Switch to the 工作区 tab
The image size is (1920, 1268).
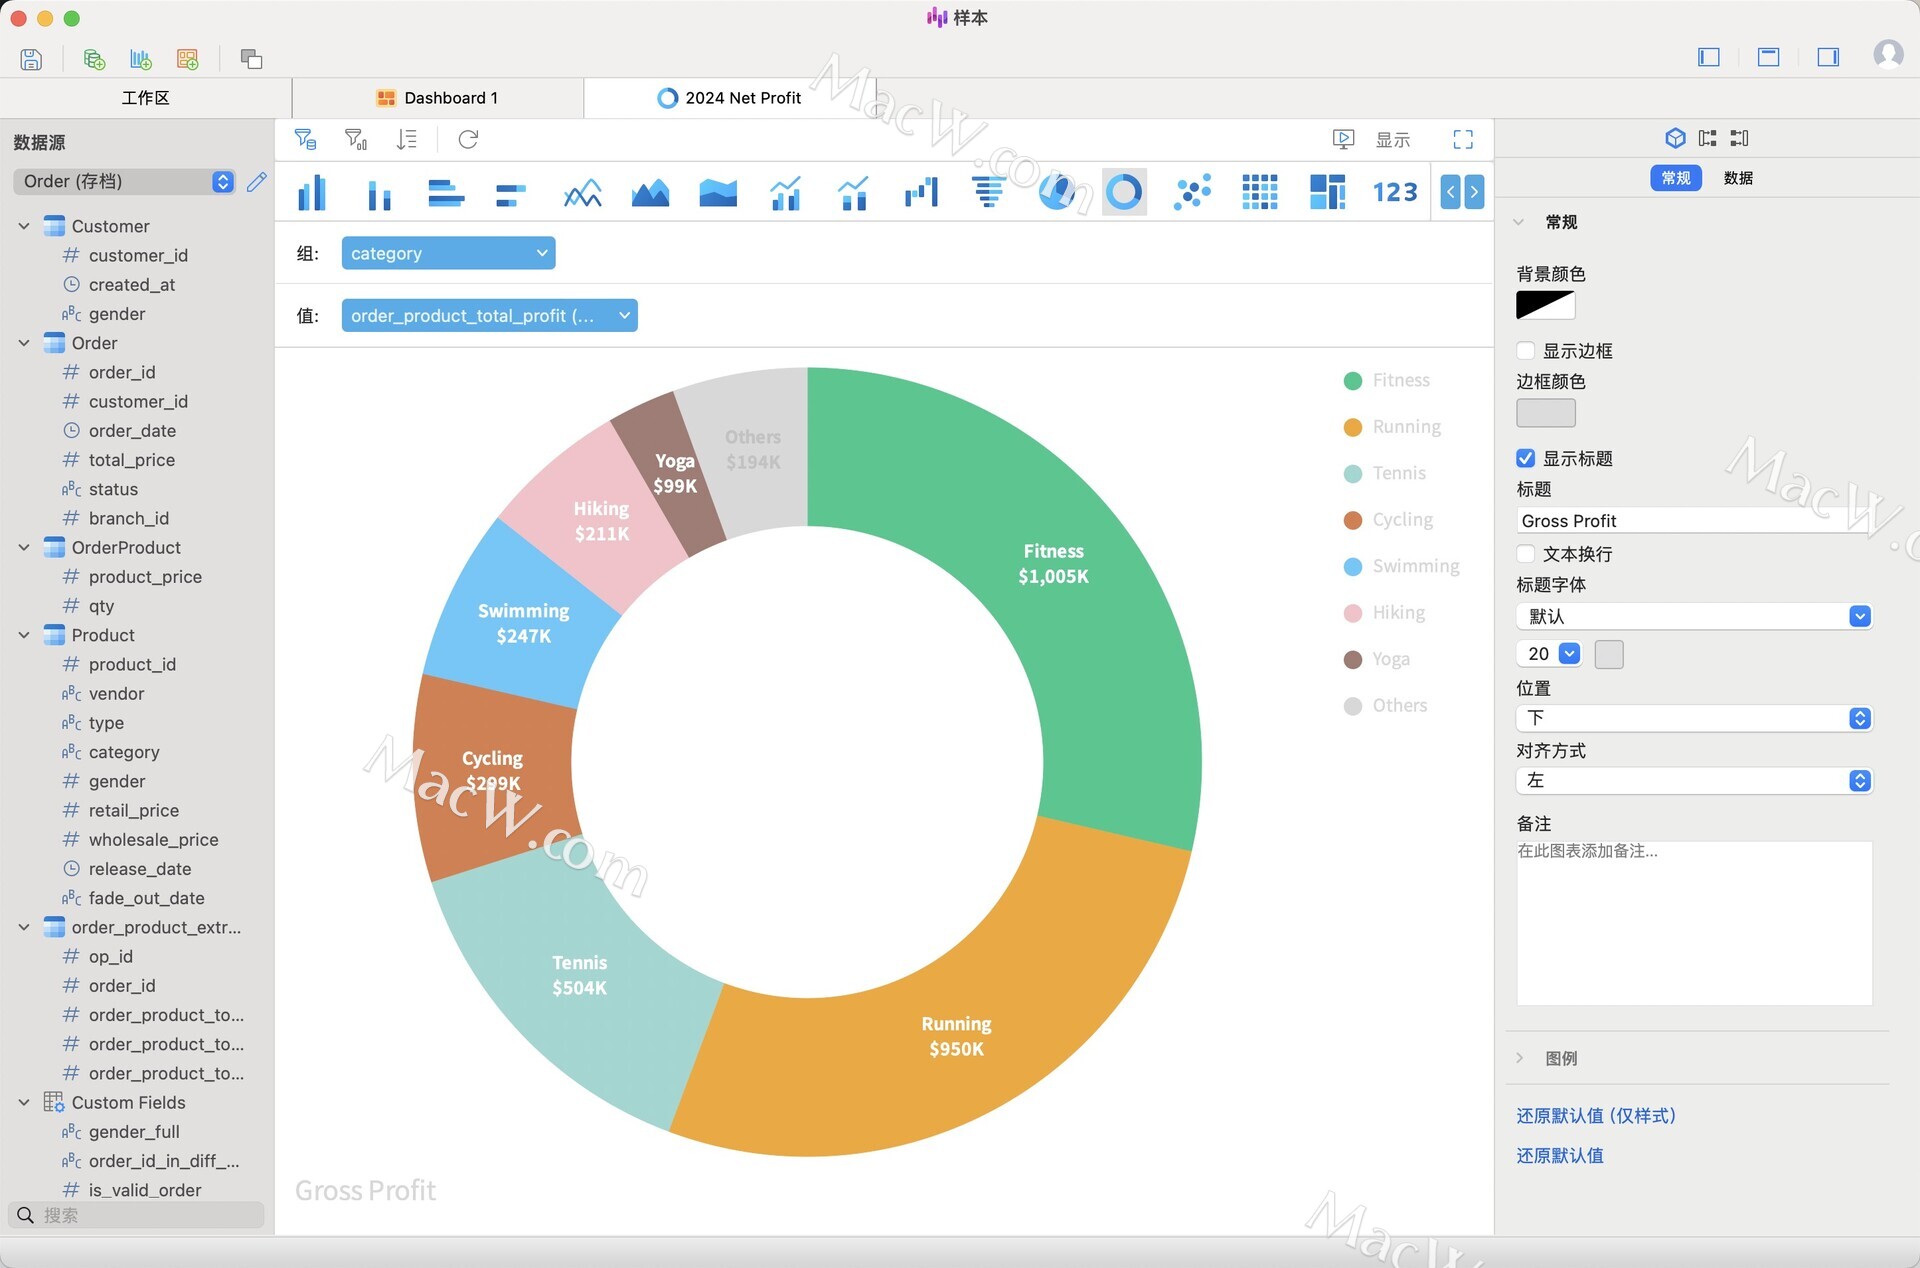[146, 98]
